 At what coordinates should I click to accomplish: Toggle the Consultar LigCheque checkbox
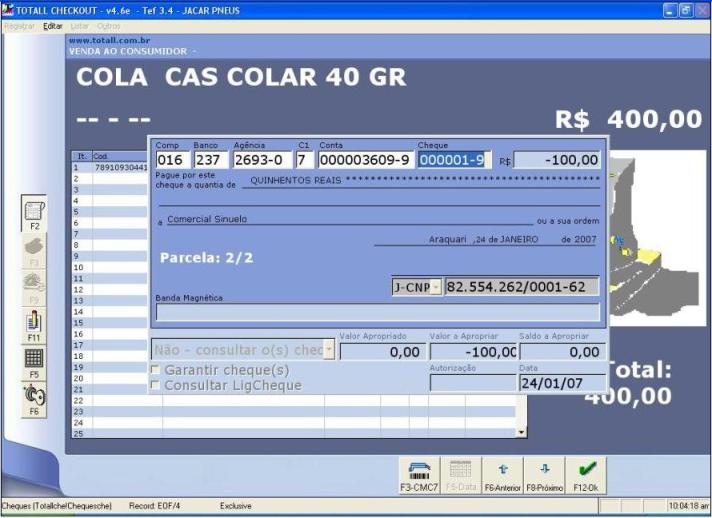click(x=155, y=385)
